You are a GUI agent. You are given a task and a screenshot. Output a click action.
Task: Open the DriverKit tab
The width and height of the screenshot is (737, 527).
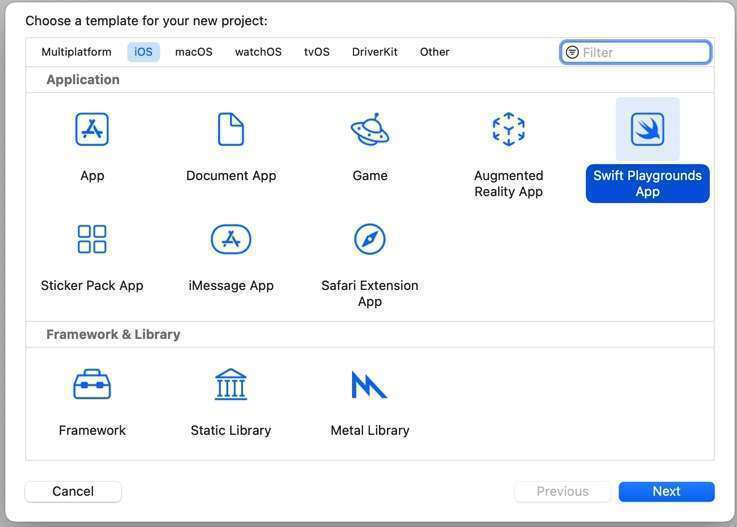click(x=374, y=52)
